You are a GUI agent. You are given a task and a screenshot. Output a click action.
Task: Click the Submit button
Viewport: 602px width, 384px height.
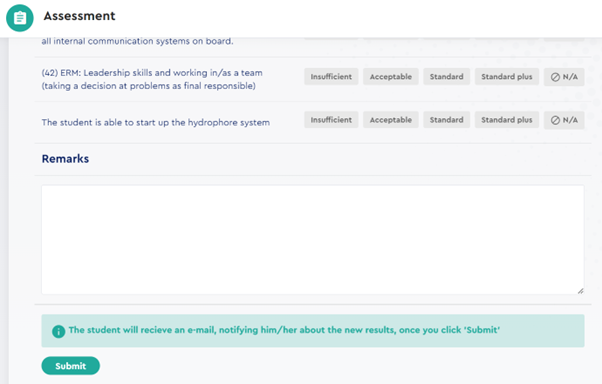tap(71, 366)
